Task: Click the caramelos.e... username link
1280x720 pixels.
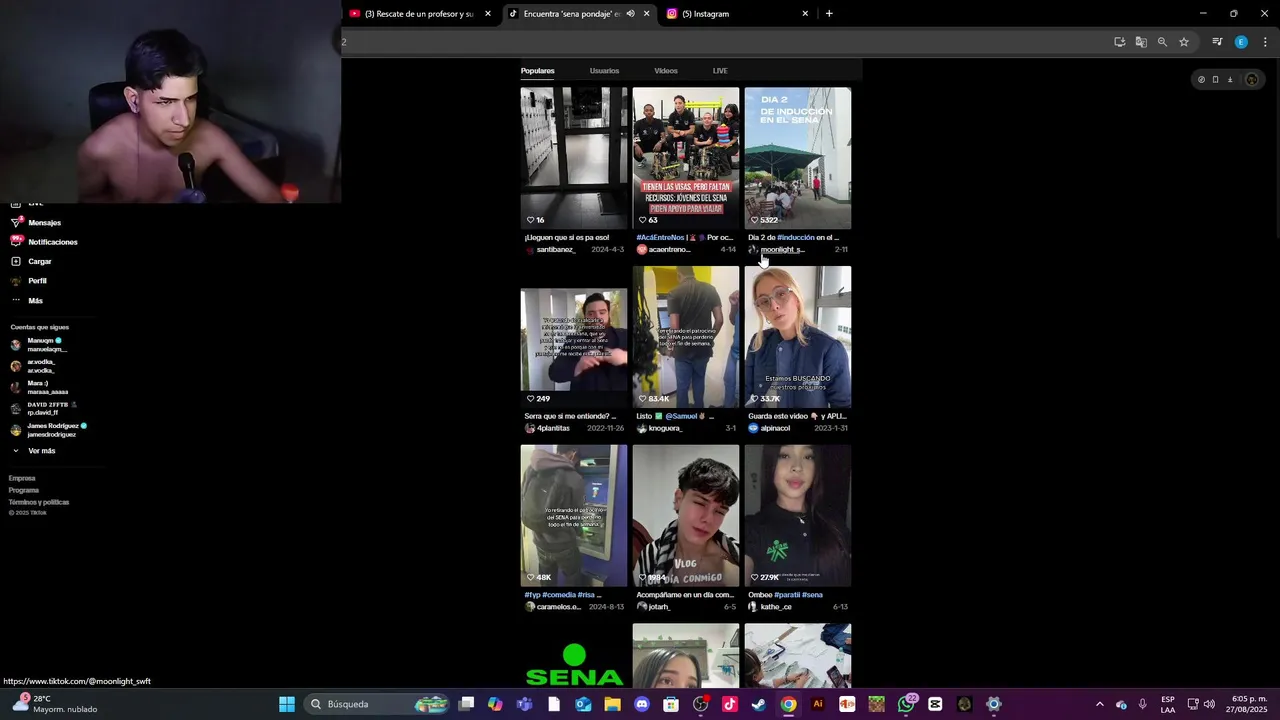Action: [x=558, y=607]
